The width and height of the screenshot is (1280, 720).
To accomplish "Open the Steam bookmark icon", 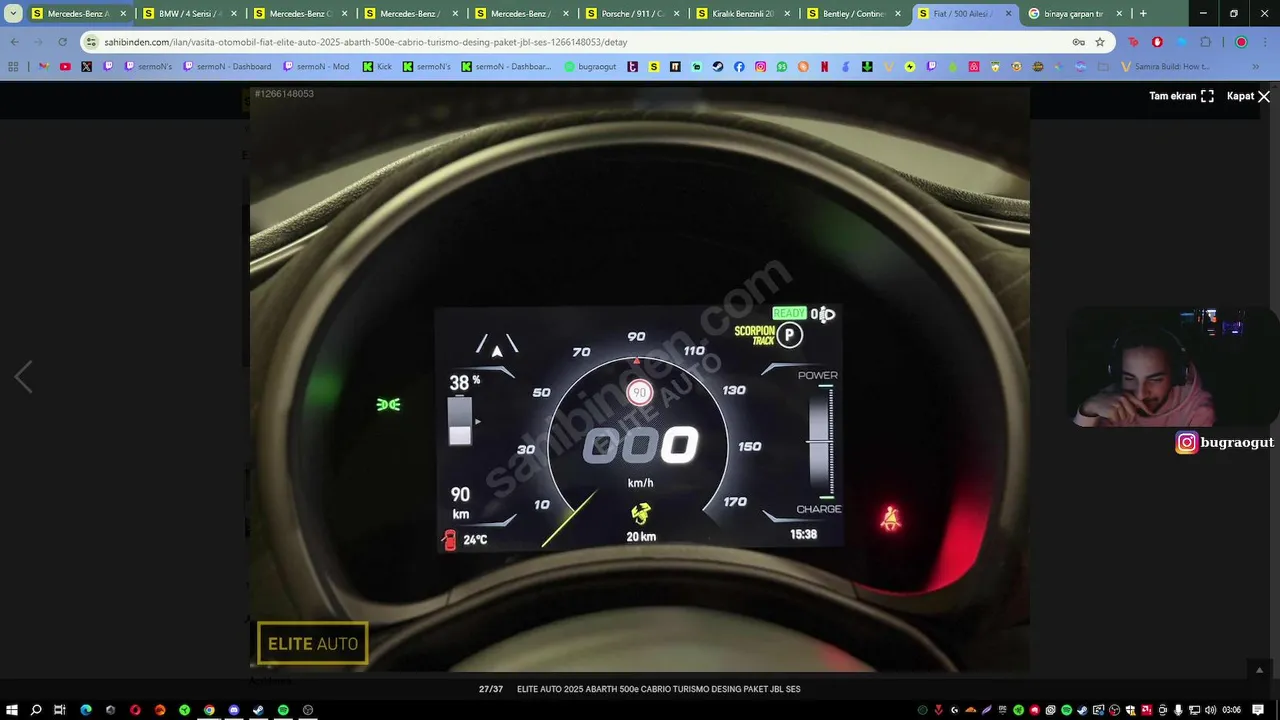I will (718, 66).
